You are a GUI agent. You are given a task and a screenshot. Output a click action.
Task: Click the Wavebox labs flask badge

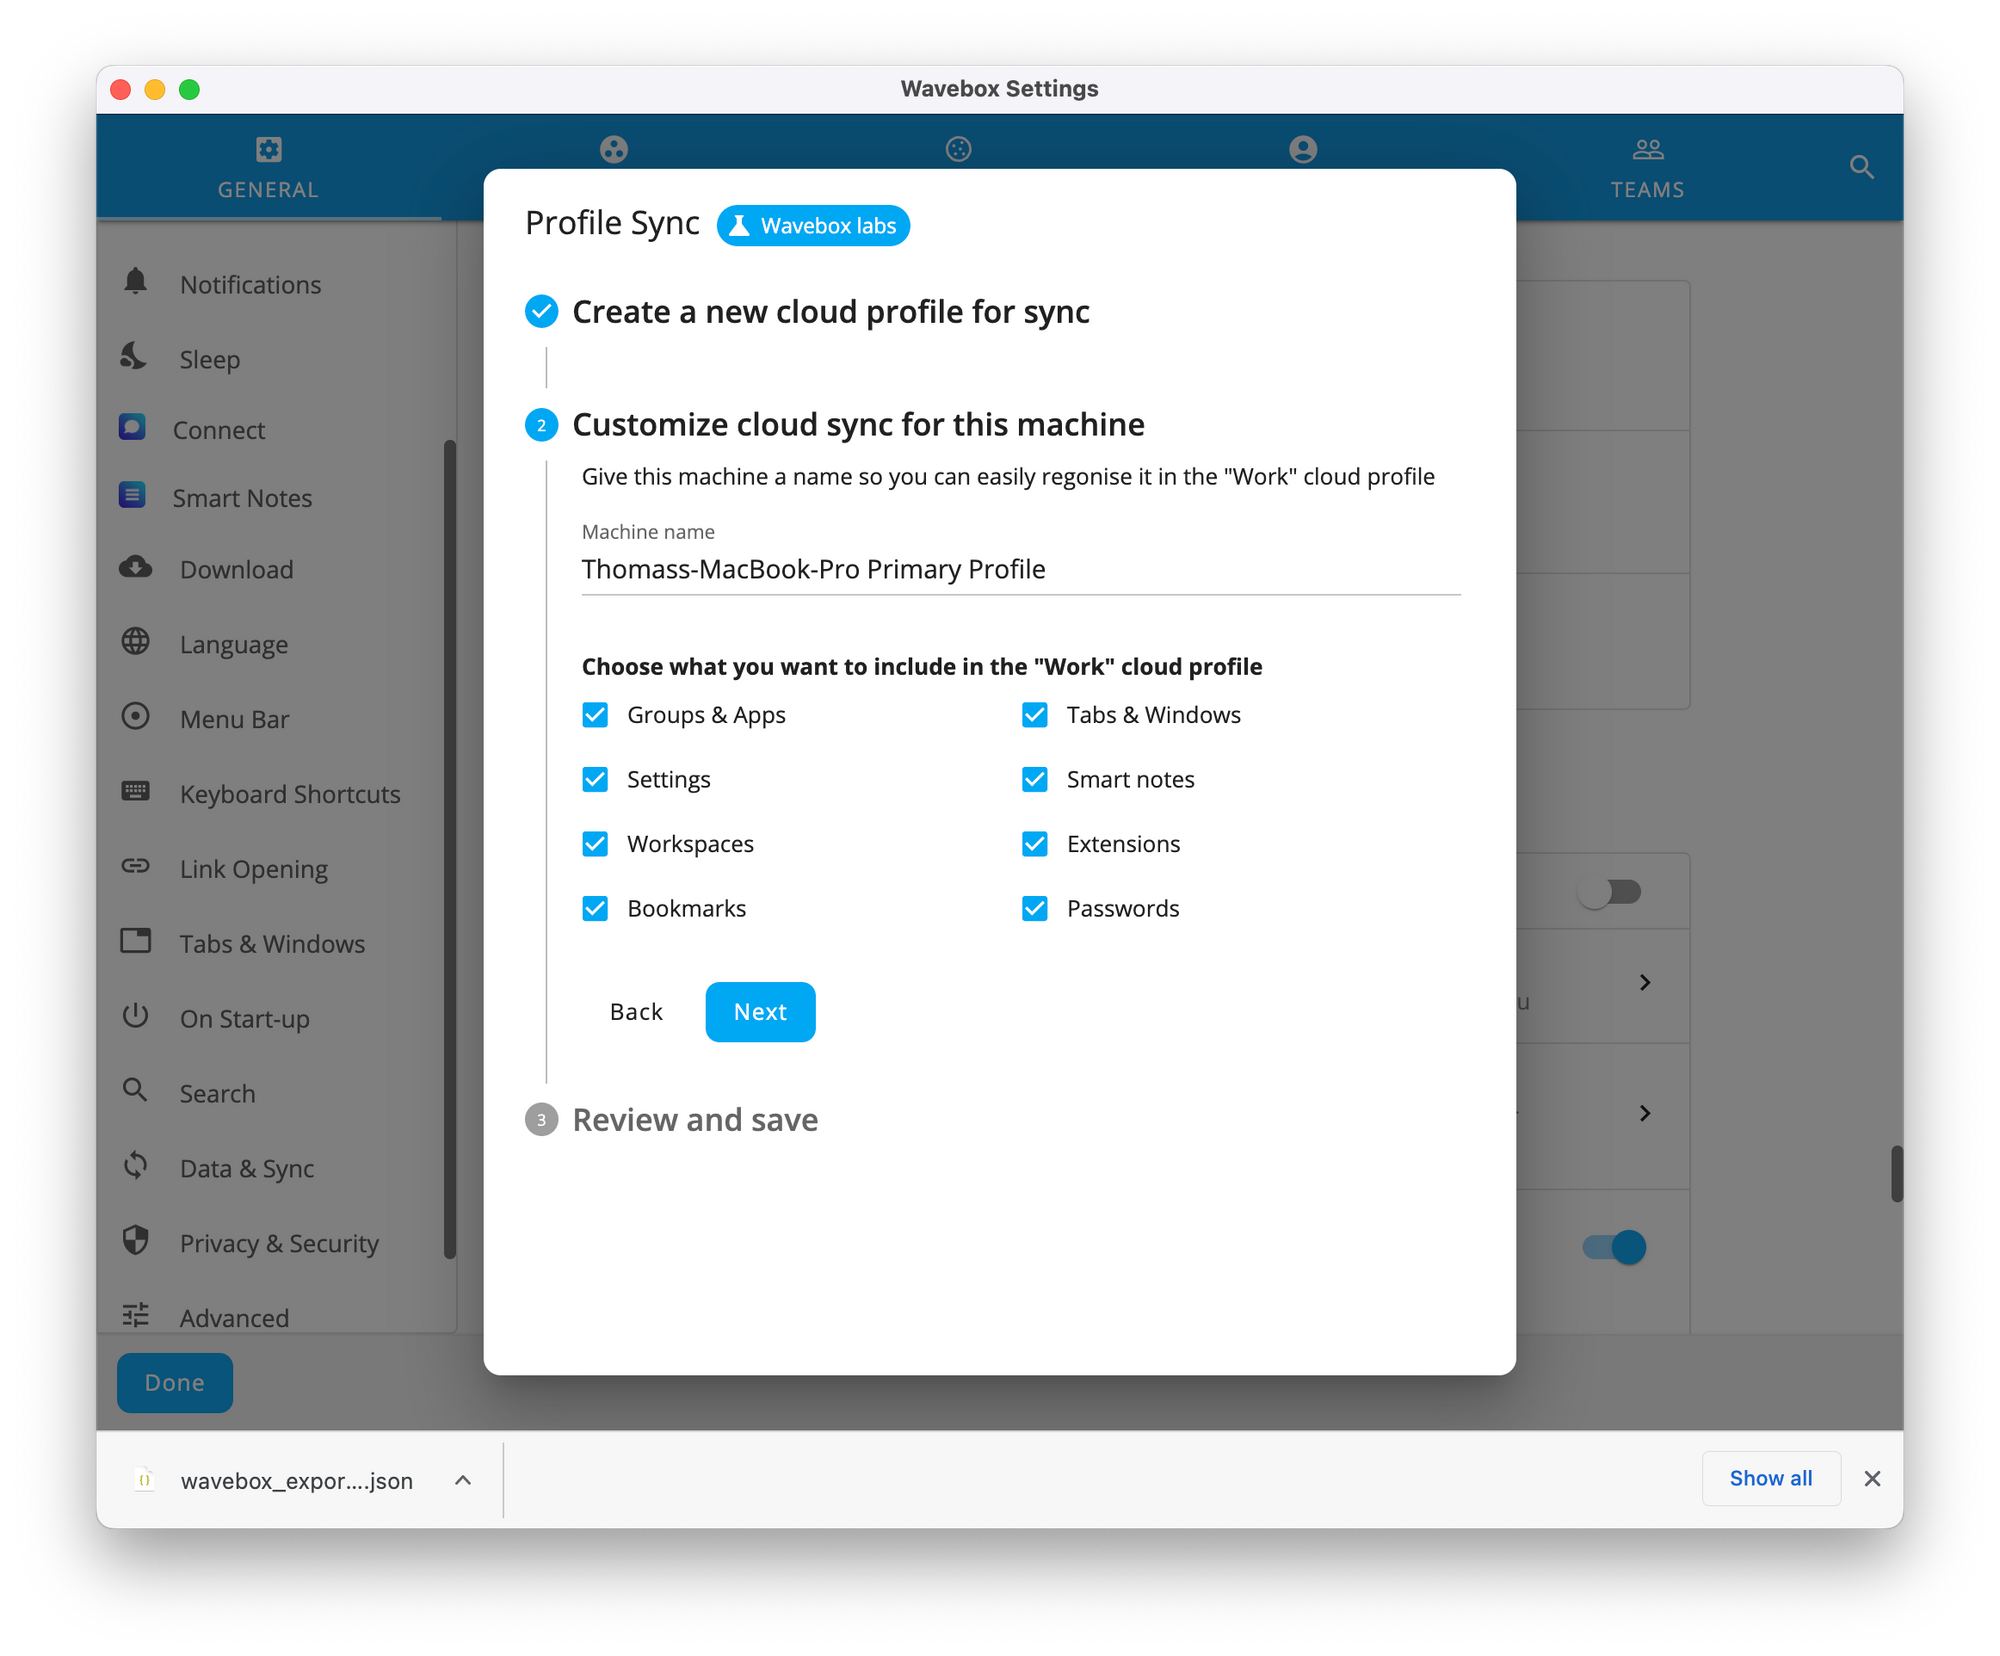pos(813,226)
